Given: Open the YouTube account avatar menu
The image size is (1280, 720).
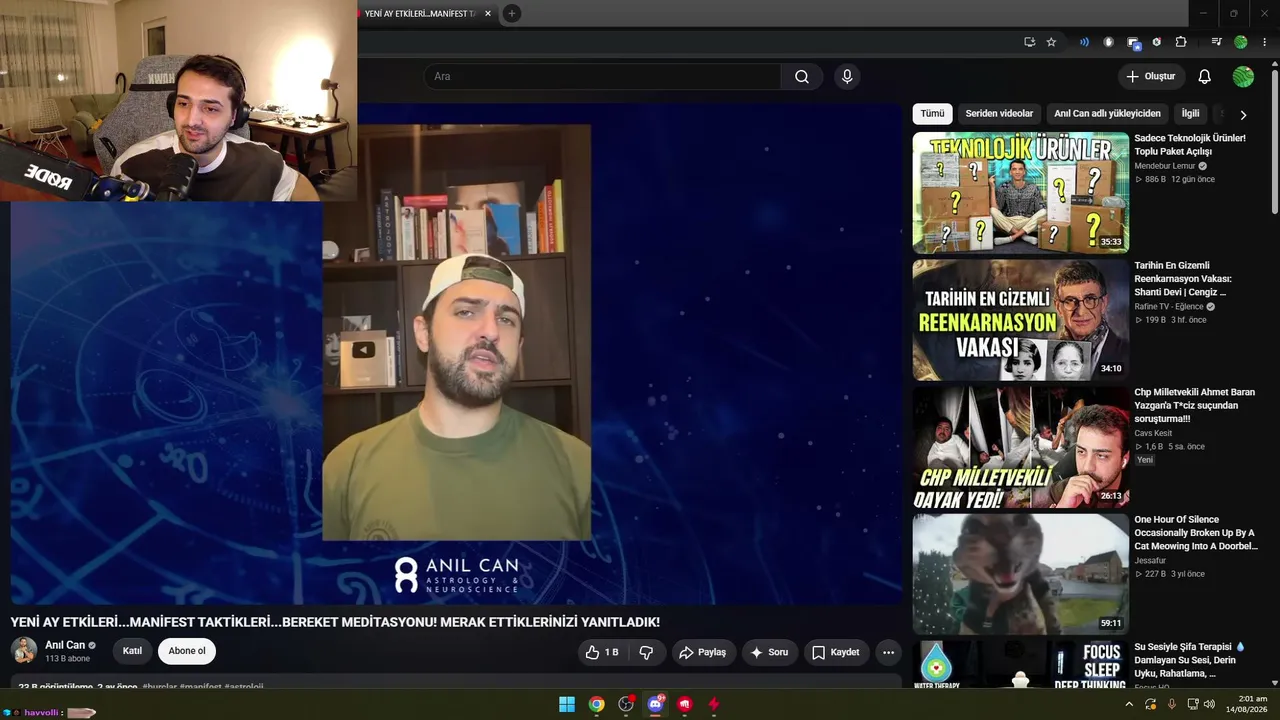Looking at the screenshot, I should tap(1243, 77).
